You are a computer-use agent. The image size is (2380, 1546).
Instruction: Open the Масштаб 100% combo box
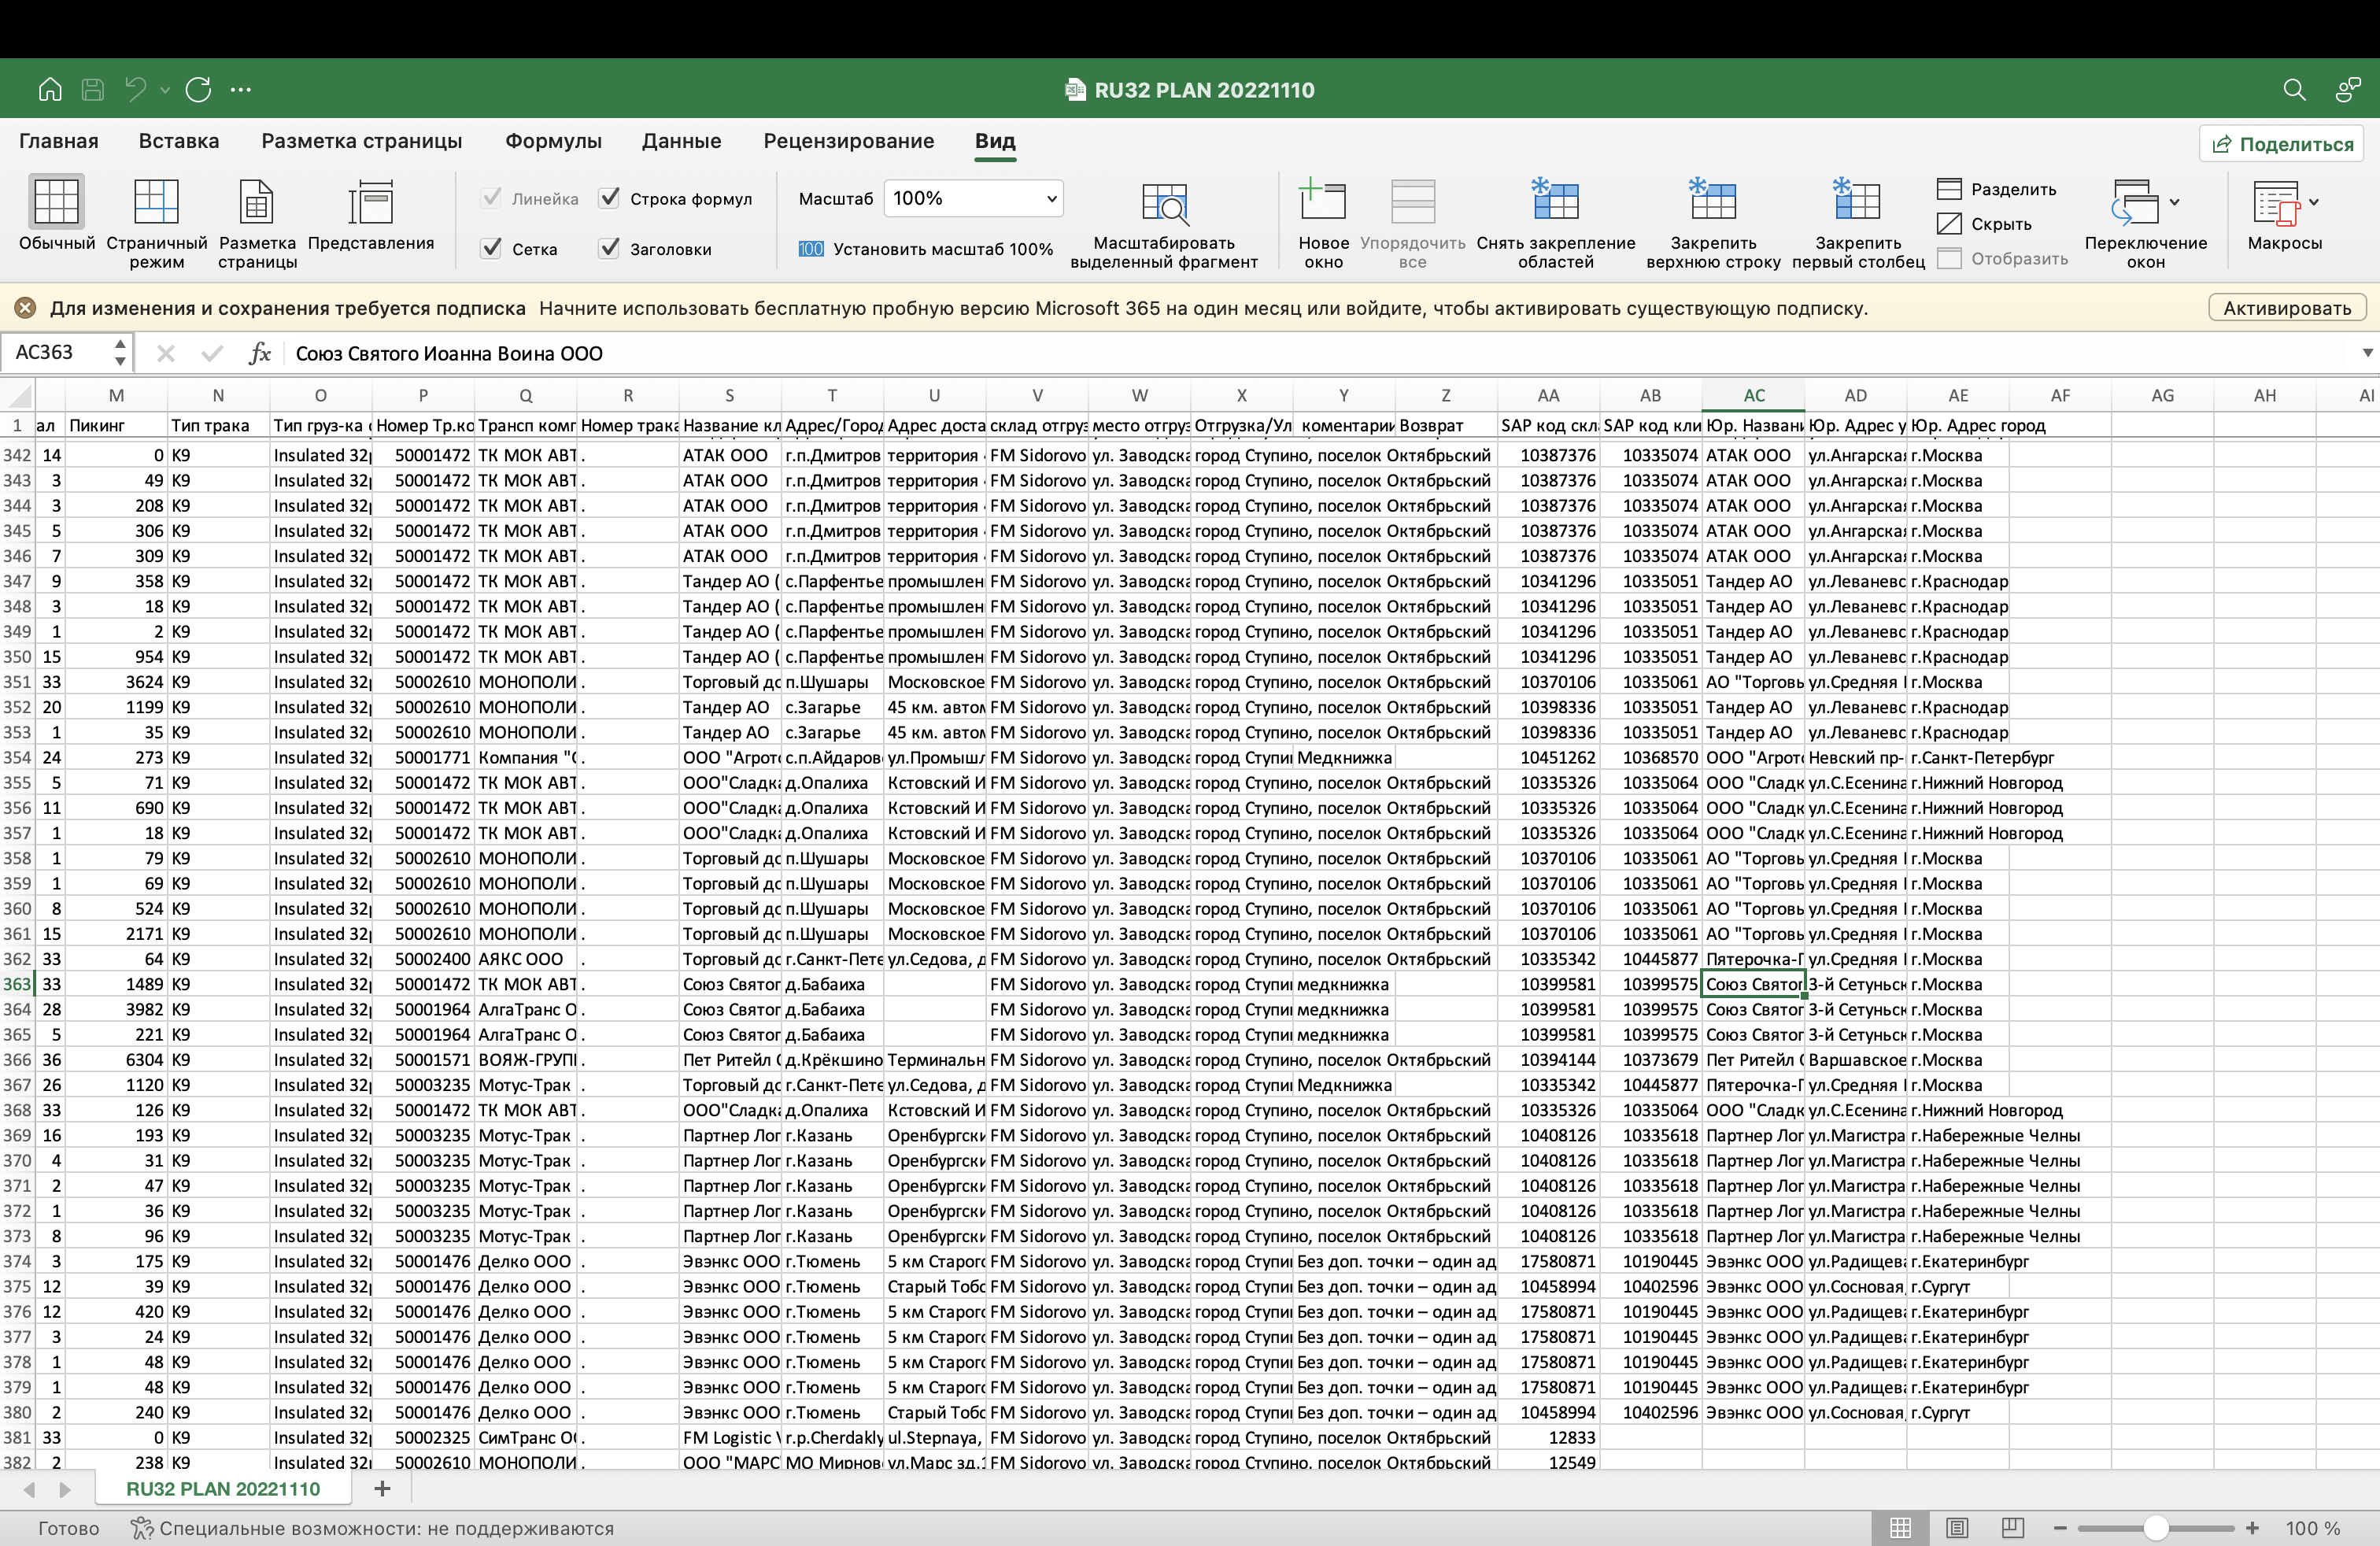coord(973,198)
